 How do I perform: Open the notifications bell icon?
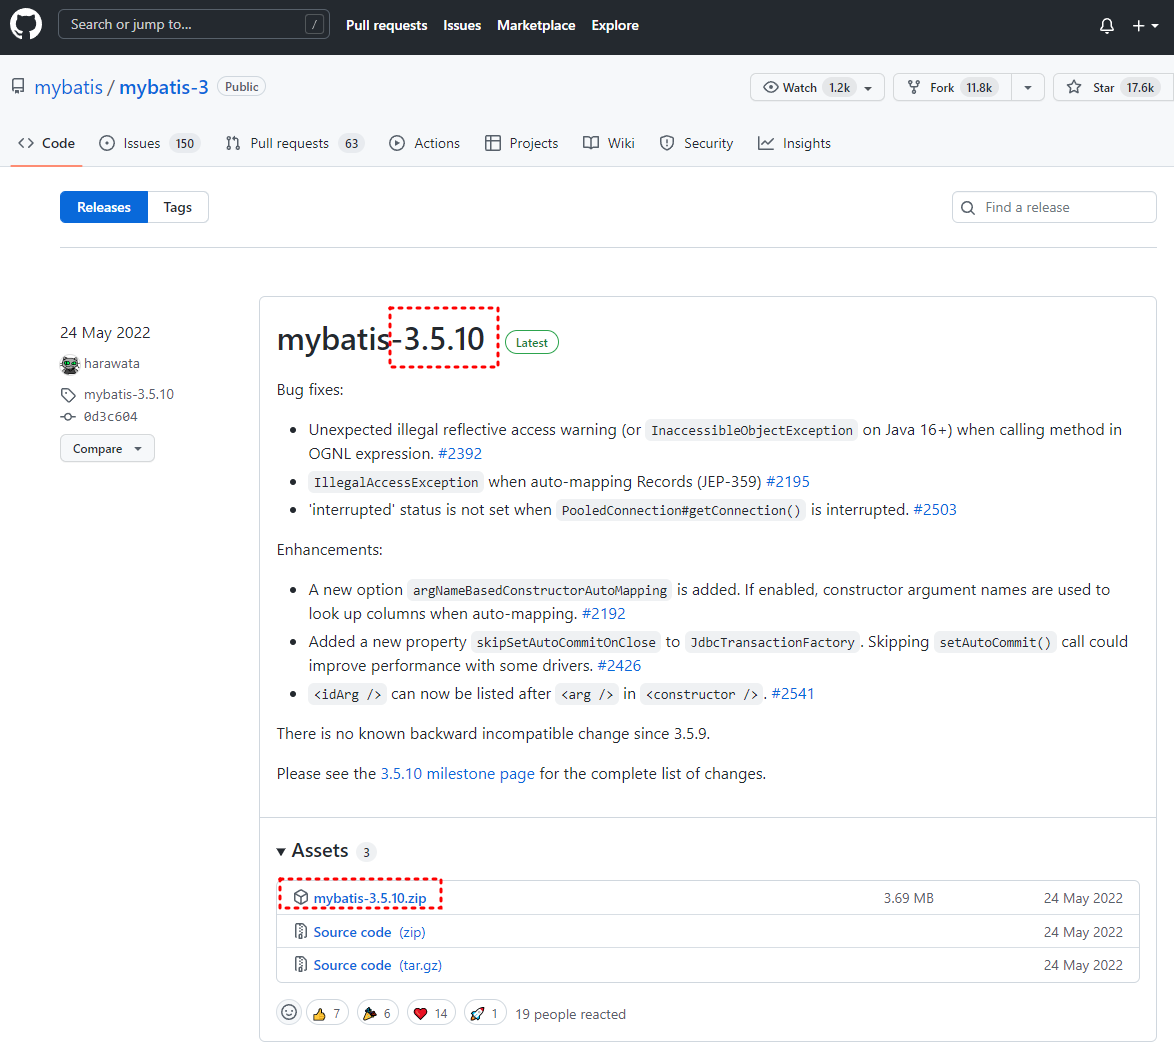(1107, 25)
